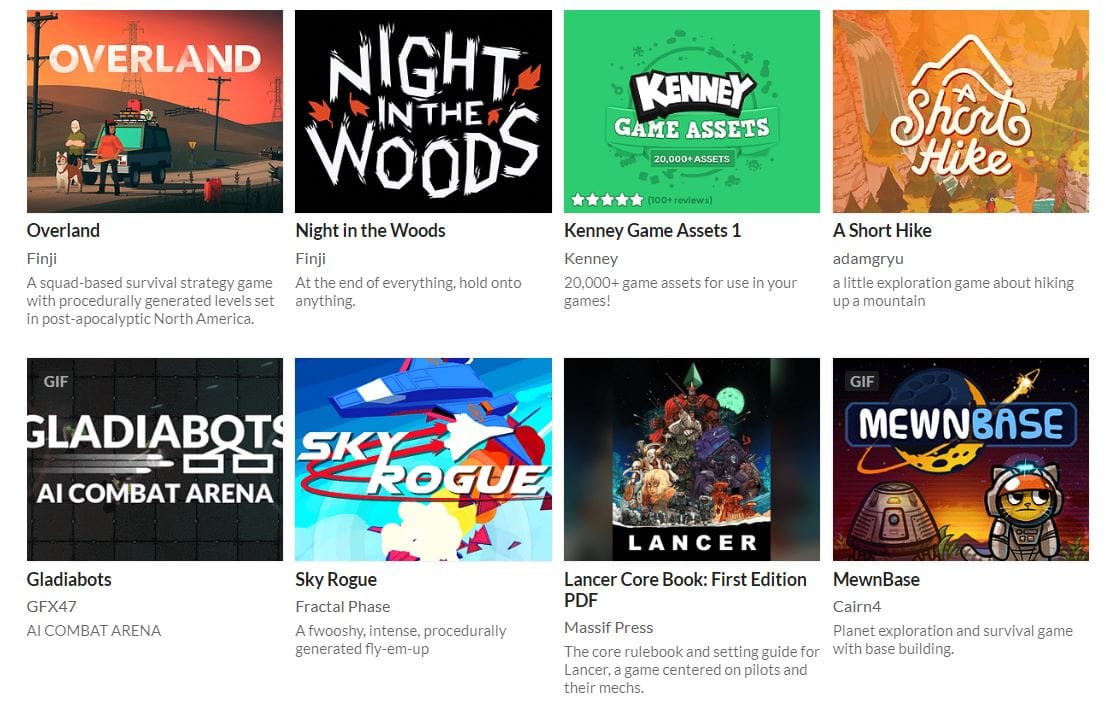The image size is (1106, 717).
Task: Open the Overland game cover image
Action: coord(154,111)
